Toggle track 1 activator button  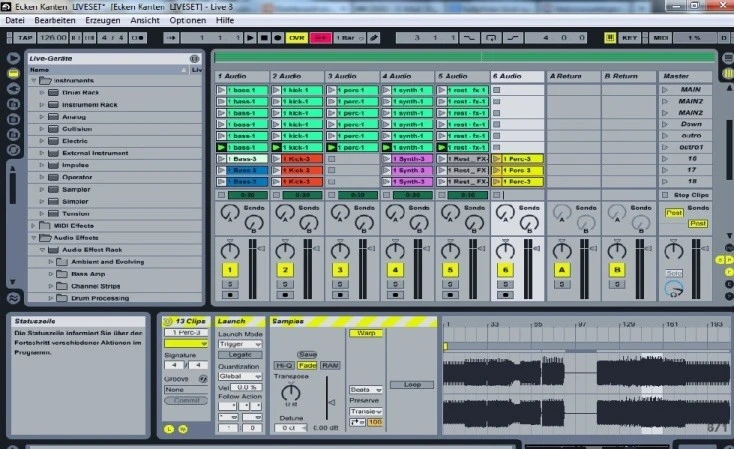click(231, 270)
